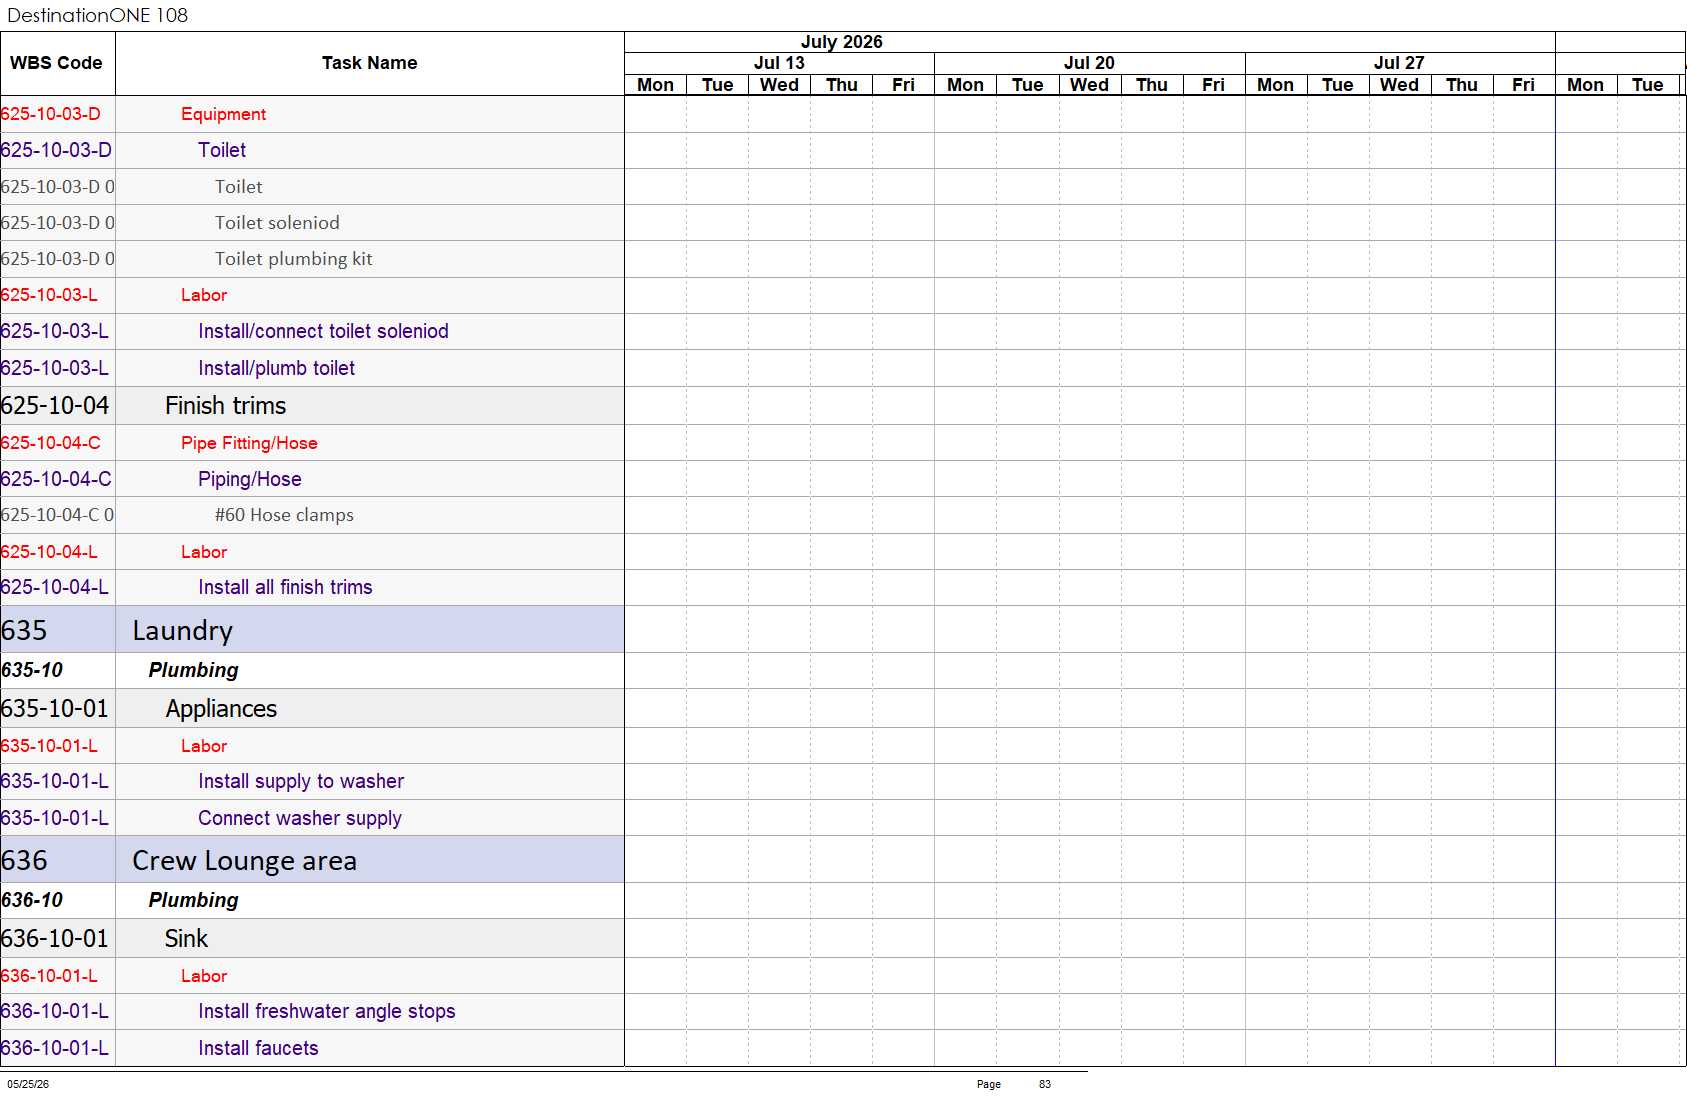Click WBS code 636
Image resolution: width=1687 pixels, height=1097 pixels.
pos(24,860)
